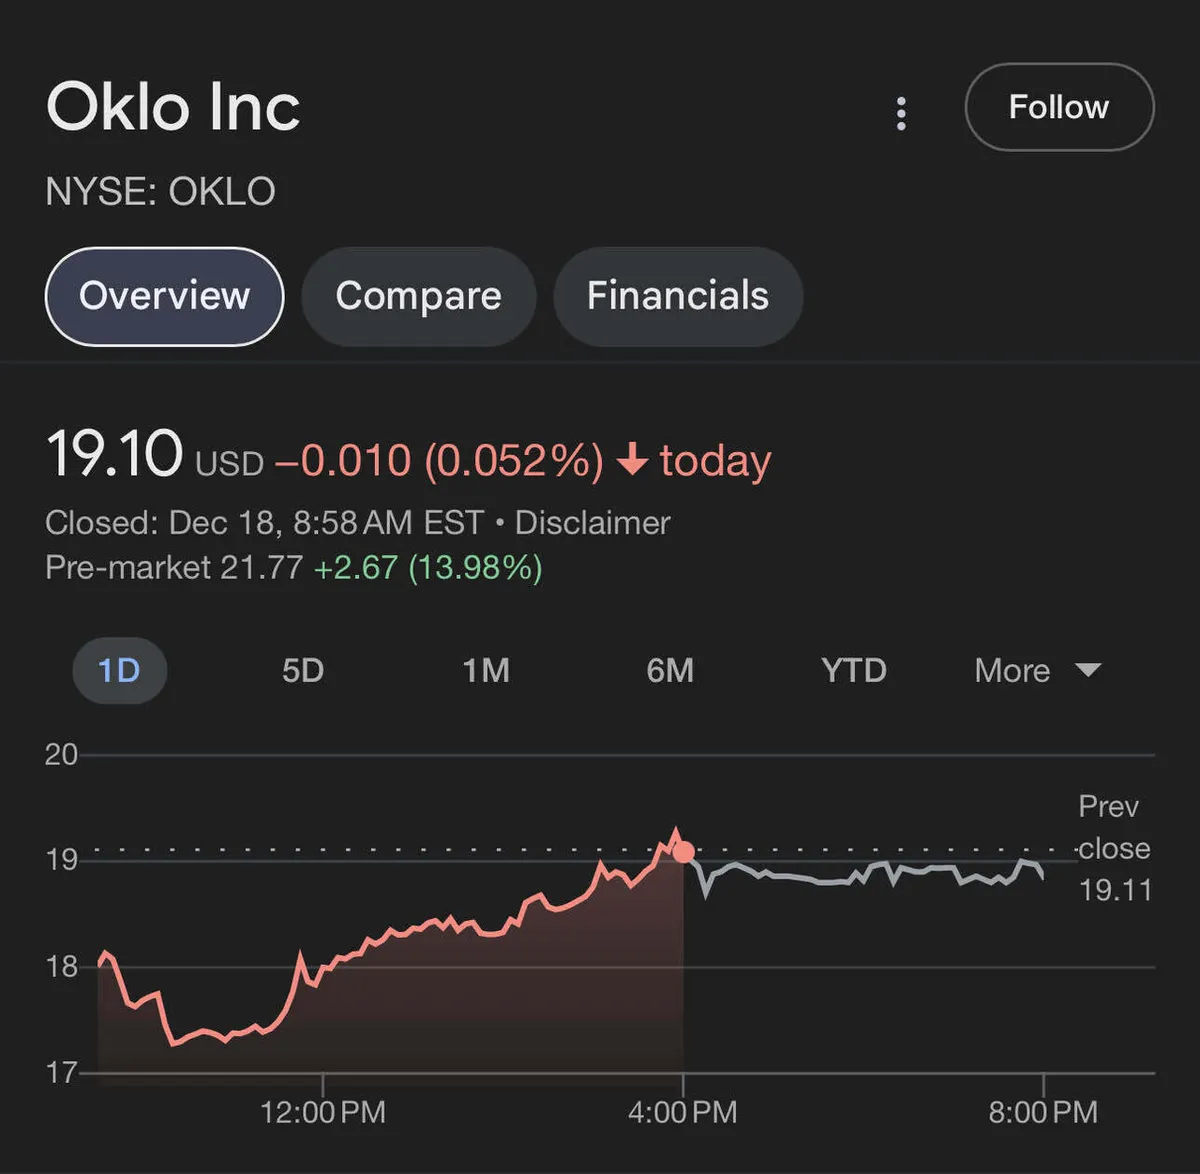Viewport: 1200px width, 1174px height.
Task: Expand the More time ranges dropdown
Action: click(x=1012, y=670)
